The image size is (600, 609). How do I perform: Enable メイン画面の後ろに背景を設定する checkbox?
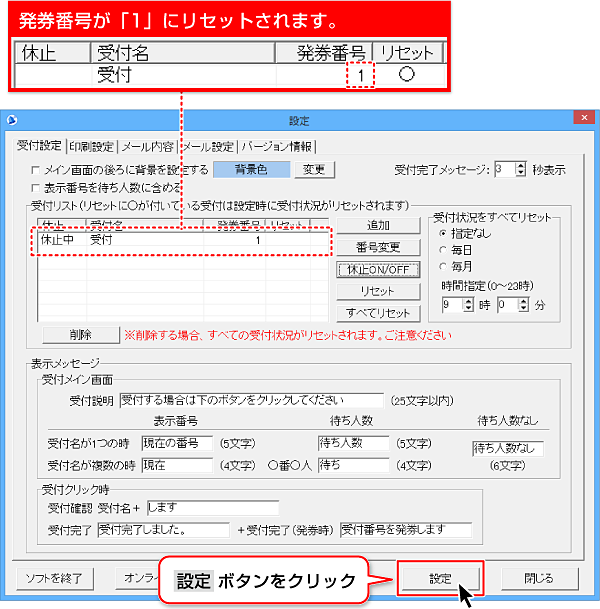click(35, 170)
